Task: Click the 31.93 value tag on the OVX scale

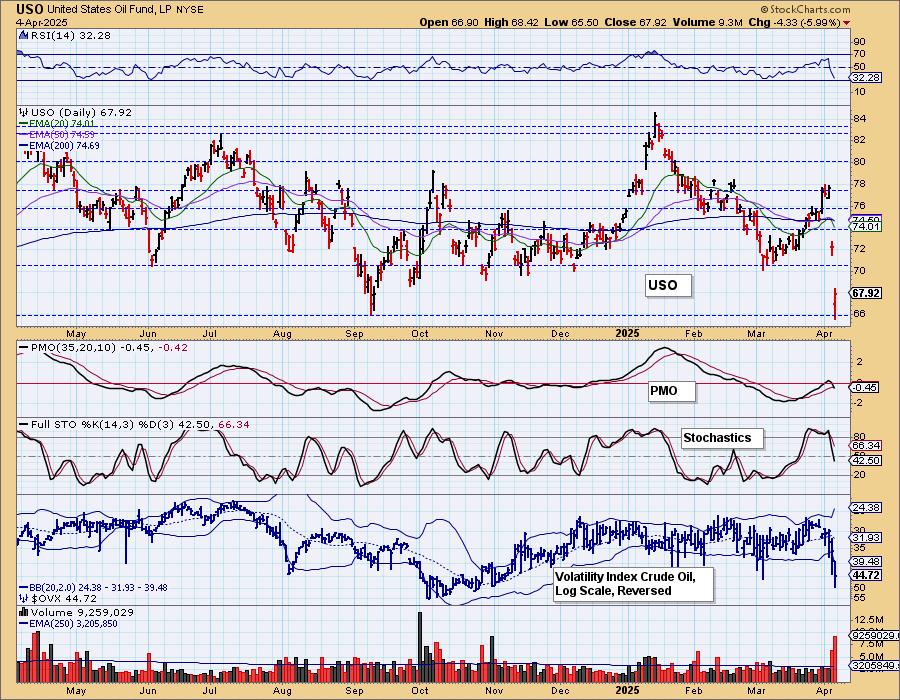Action: pos(866,538)
